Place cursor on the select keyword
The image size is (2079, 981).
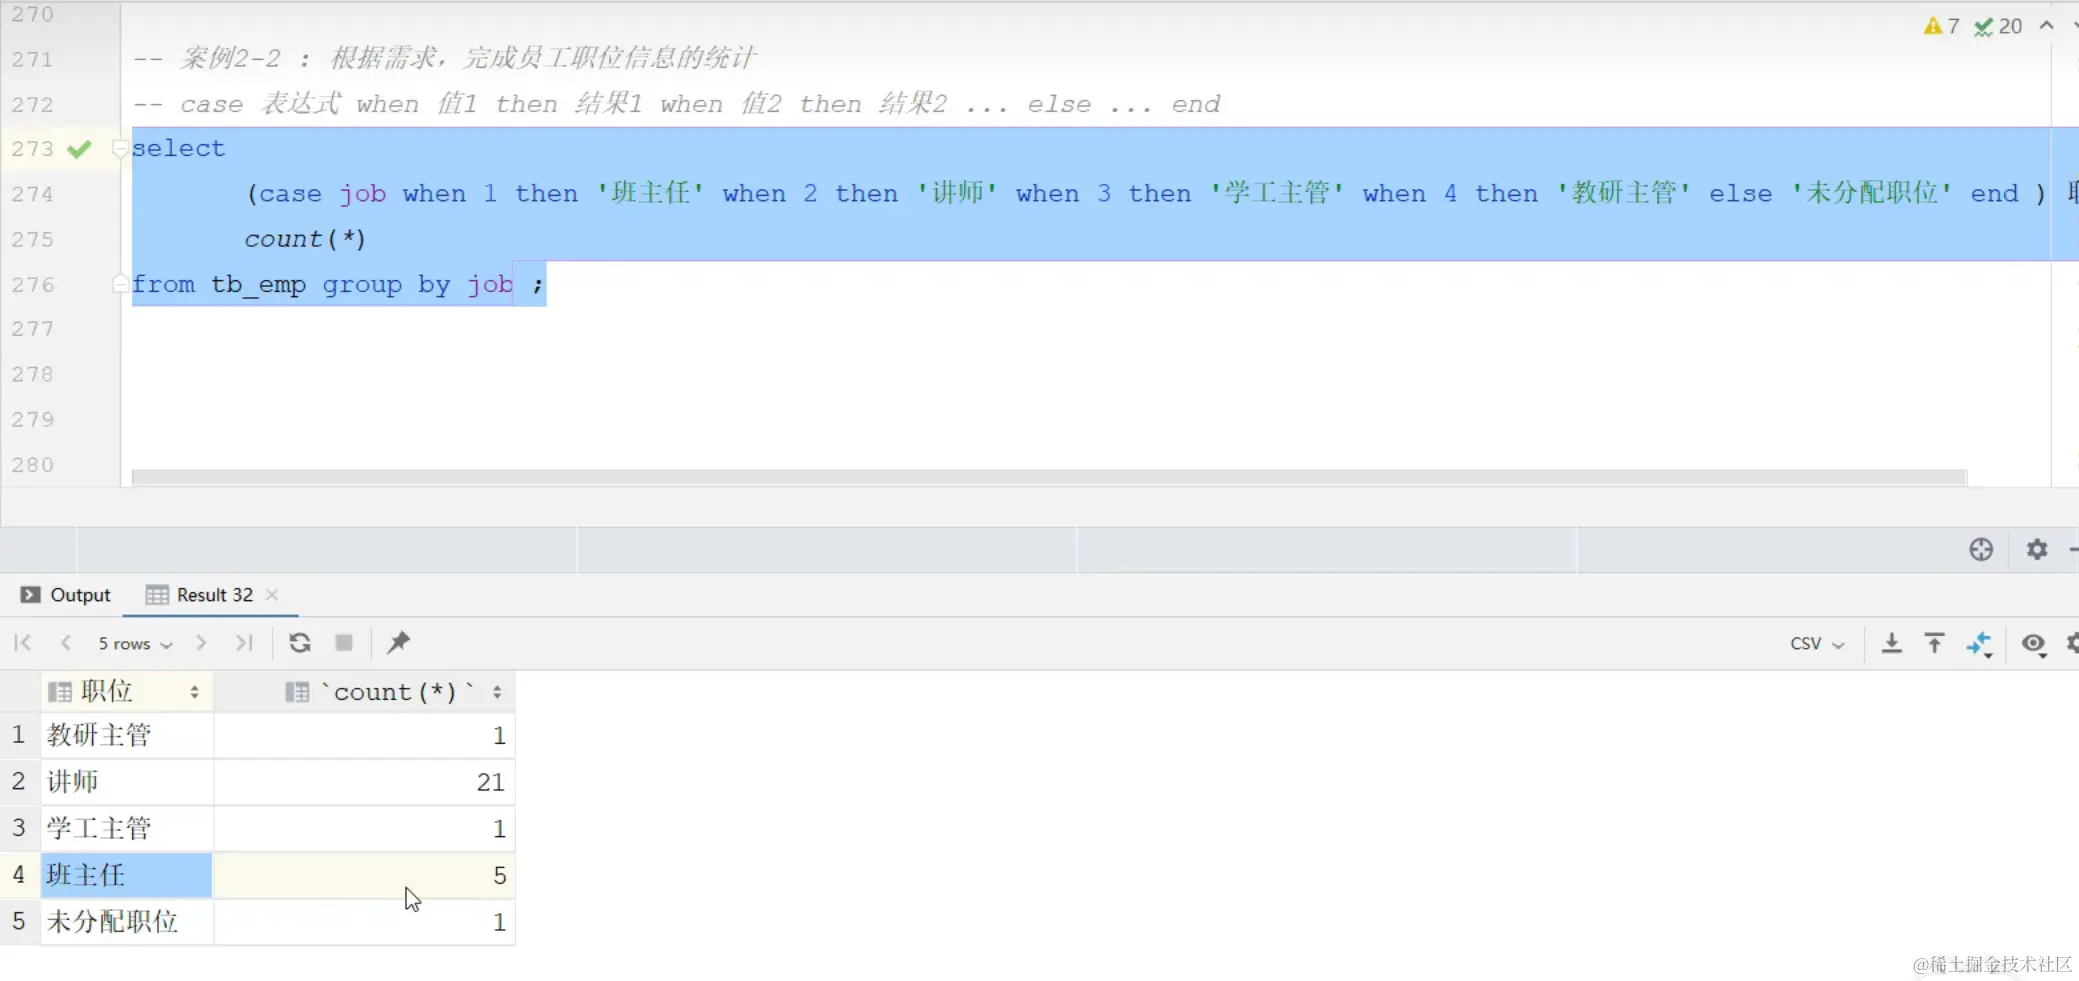178,149
